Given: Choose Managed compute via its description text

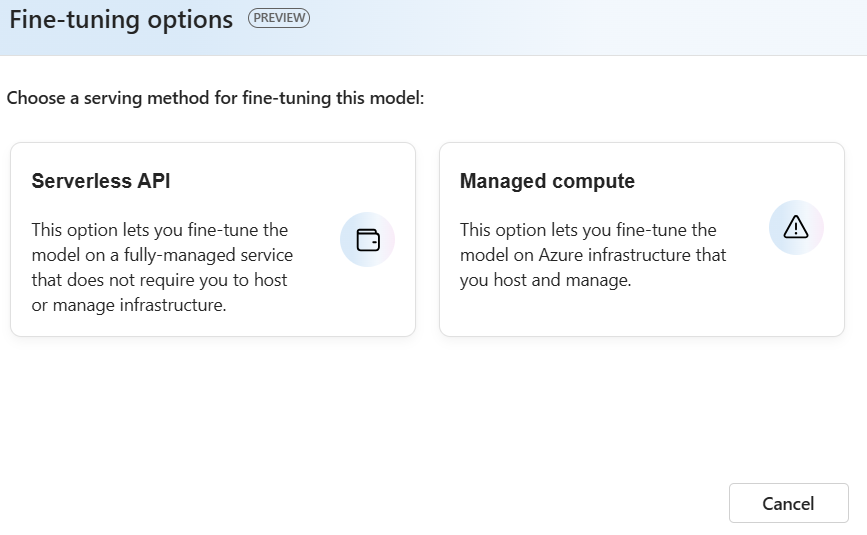Looking at the screenshot, I should 592,255.
